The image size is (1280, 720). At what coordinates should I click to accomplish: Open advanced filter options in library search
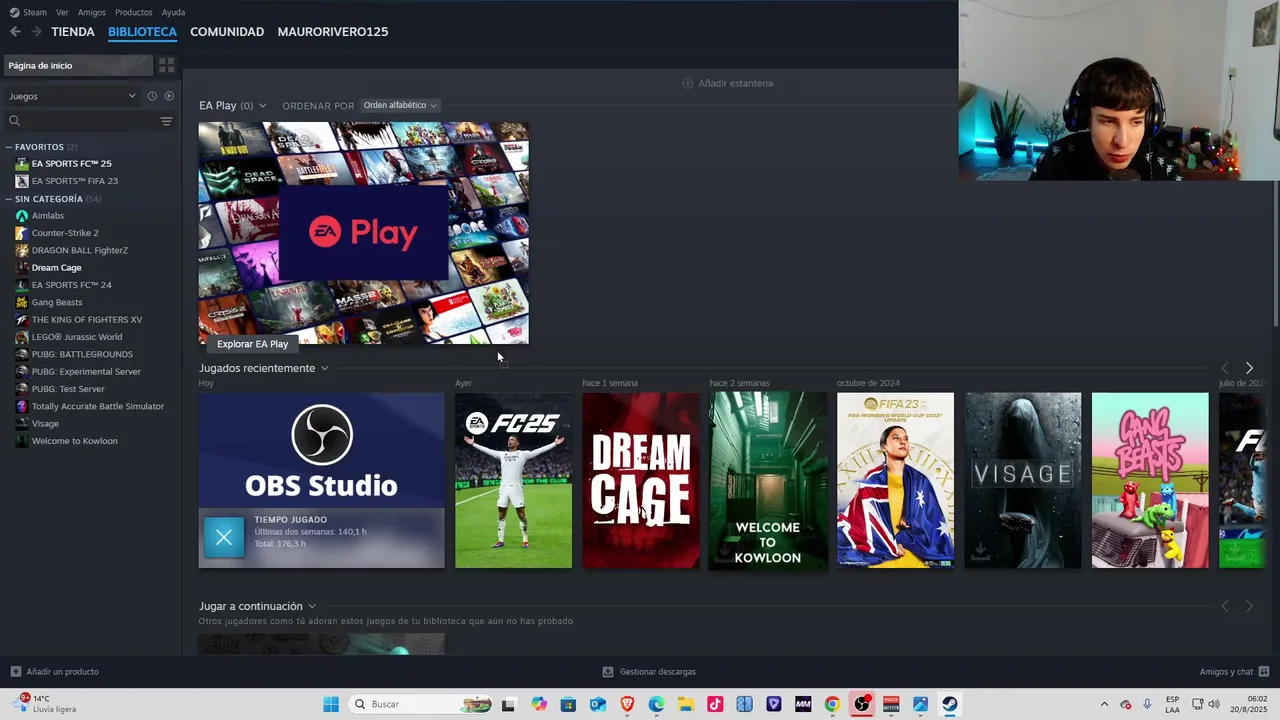coord(166,121)
